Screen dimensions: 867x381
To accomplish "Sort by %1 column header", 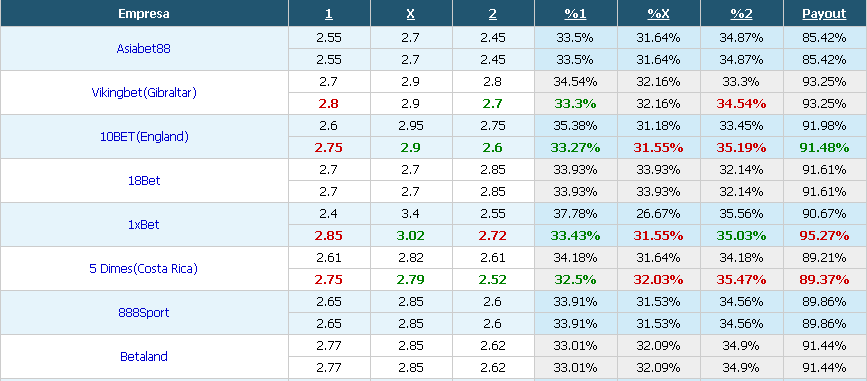I will coord(575,14).
